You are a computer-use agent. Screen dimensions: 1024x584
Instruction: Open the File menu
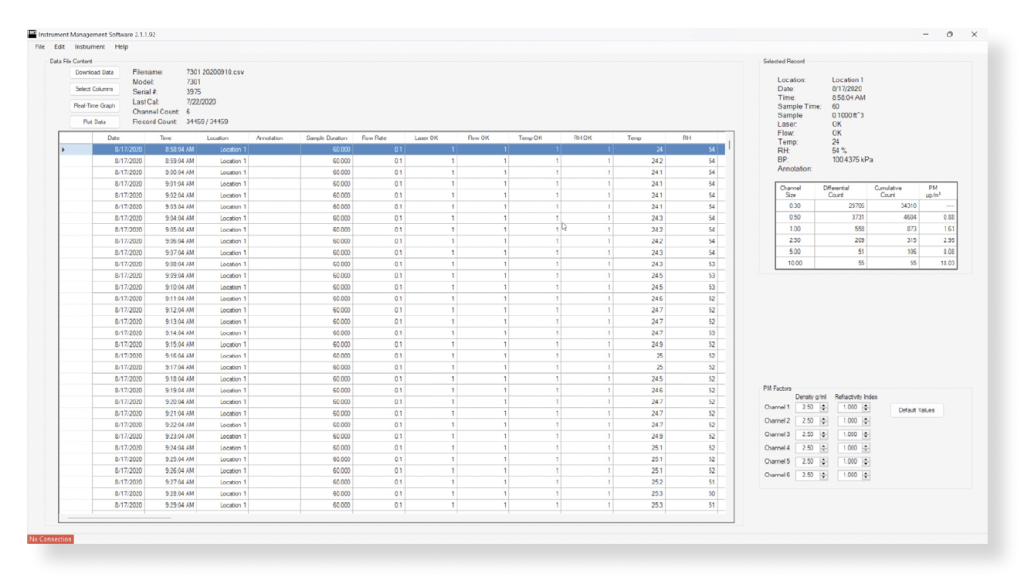pyautogui.click(x=40, y=47)
